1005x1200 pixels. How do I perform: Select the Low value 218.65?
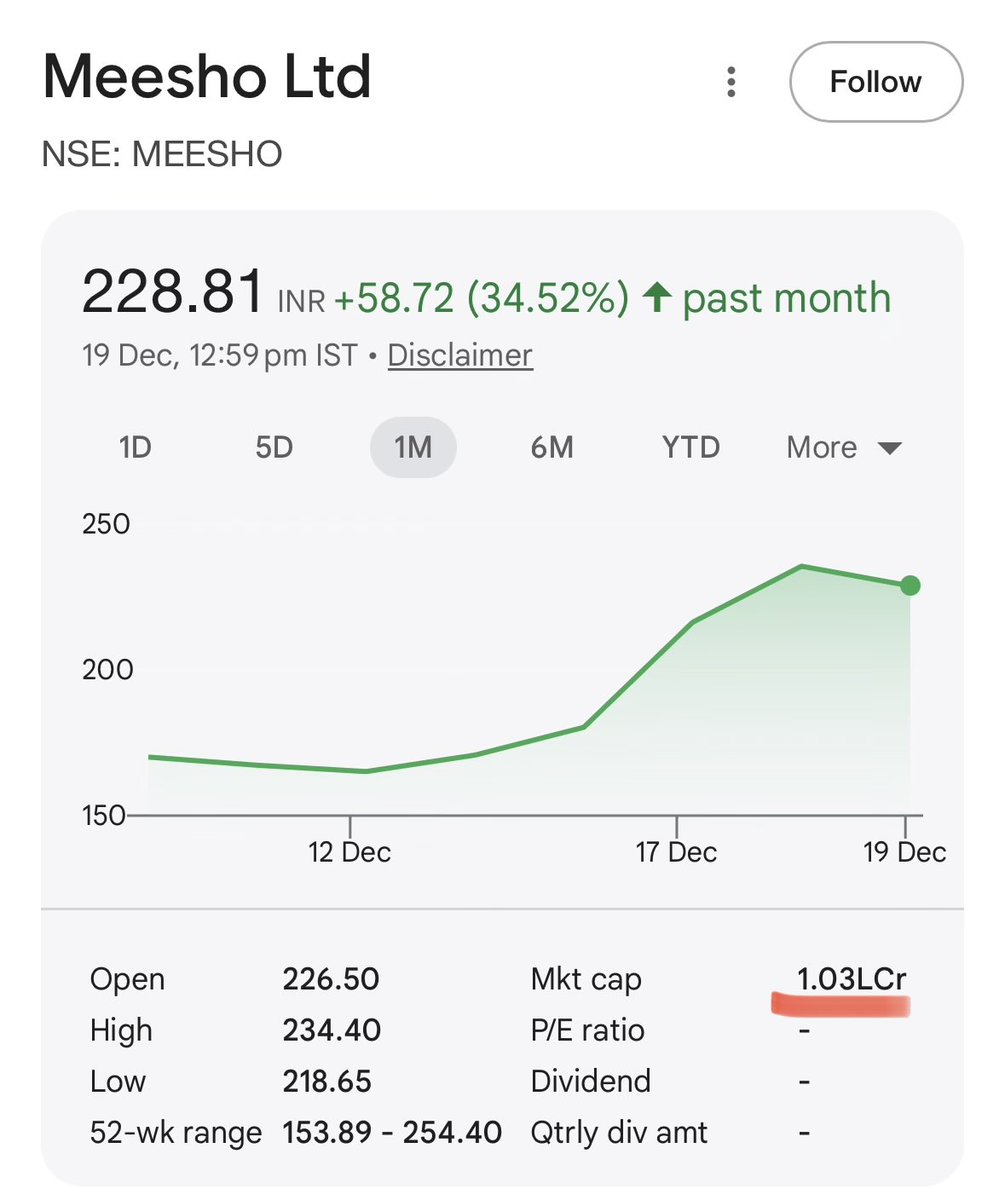click(328, 1081)
